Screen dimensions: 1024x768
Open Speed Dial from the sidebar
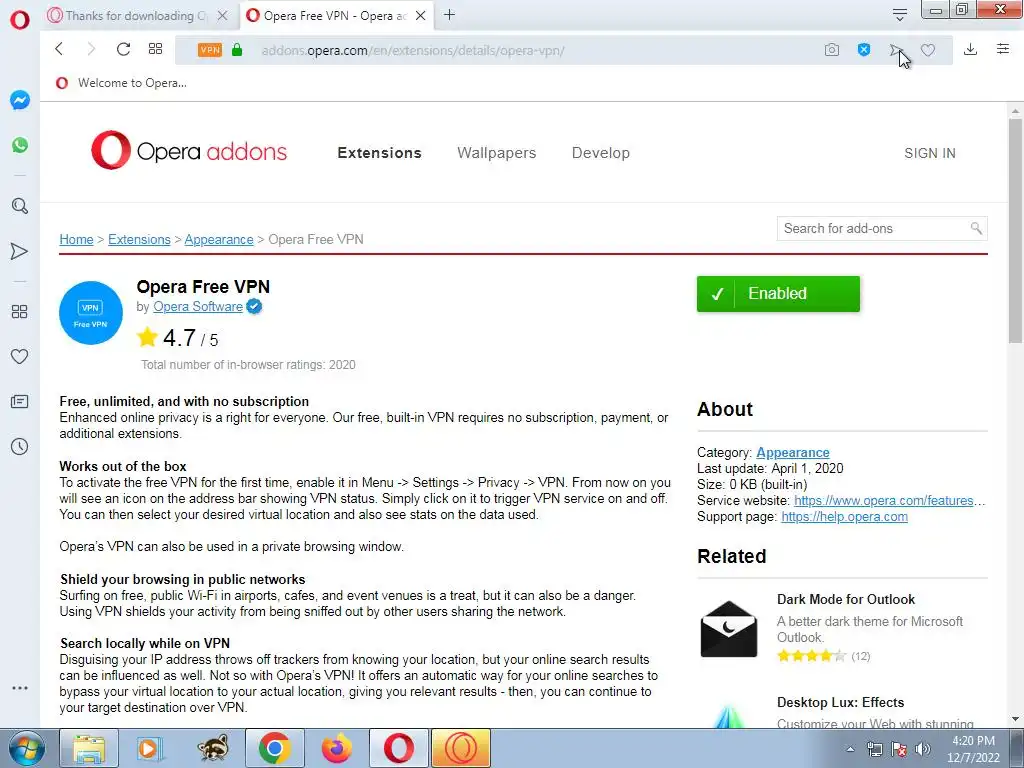[20, 312]
